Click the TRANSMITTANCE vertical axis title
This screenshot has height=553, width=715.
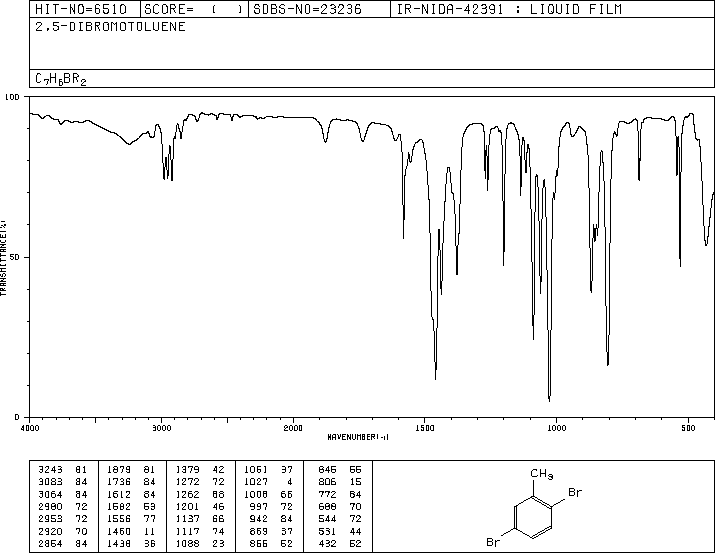(3, 258)
